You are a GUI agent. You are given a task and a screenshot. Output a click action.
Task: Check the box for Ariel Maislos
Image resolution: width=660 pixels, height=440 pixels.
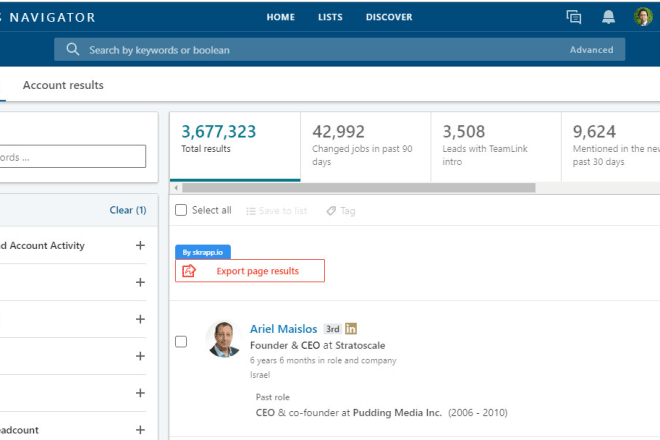(181, 341)
